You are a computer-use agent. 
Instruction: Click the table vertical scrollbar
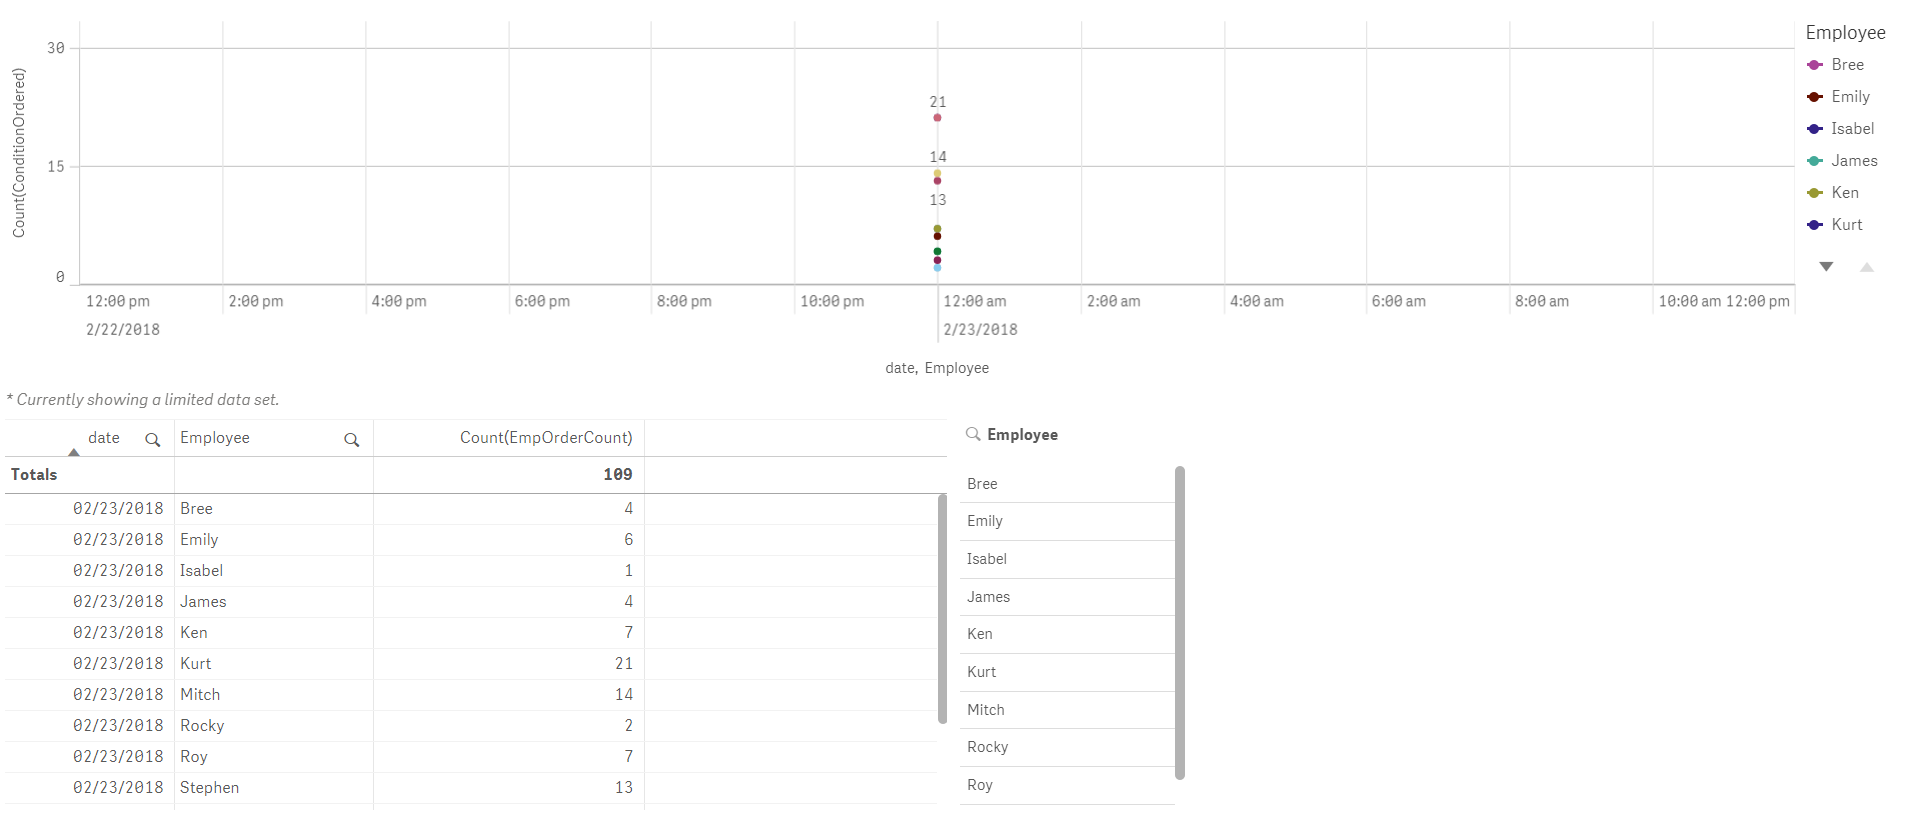[x=942, y=608]
